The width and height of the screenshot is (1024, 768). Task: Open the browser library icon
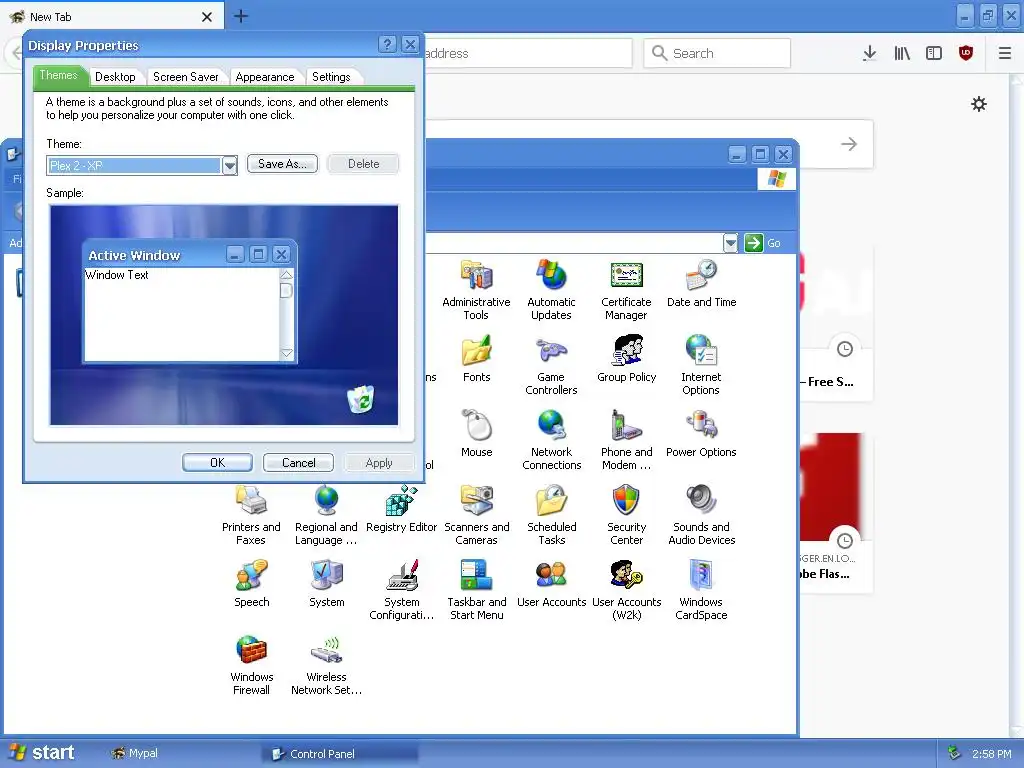(902, 53)
